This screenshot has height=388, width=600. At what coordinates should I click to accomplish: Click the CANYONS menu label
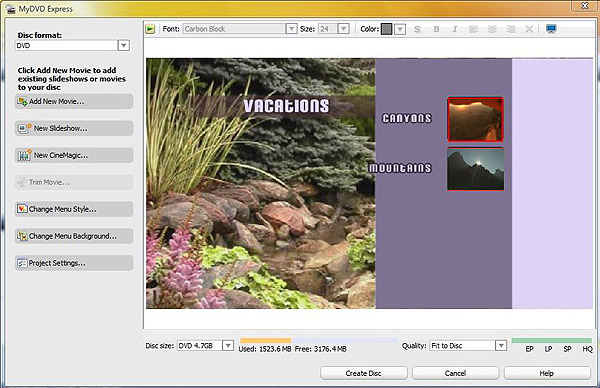[x=407, y=118]
